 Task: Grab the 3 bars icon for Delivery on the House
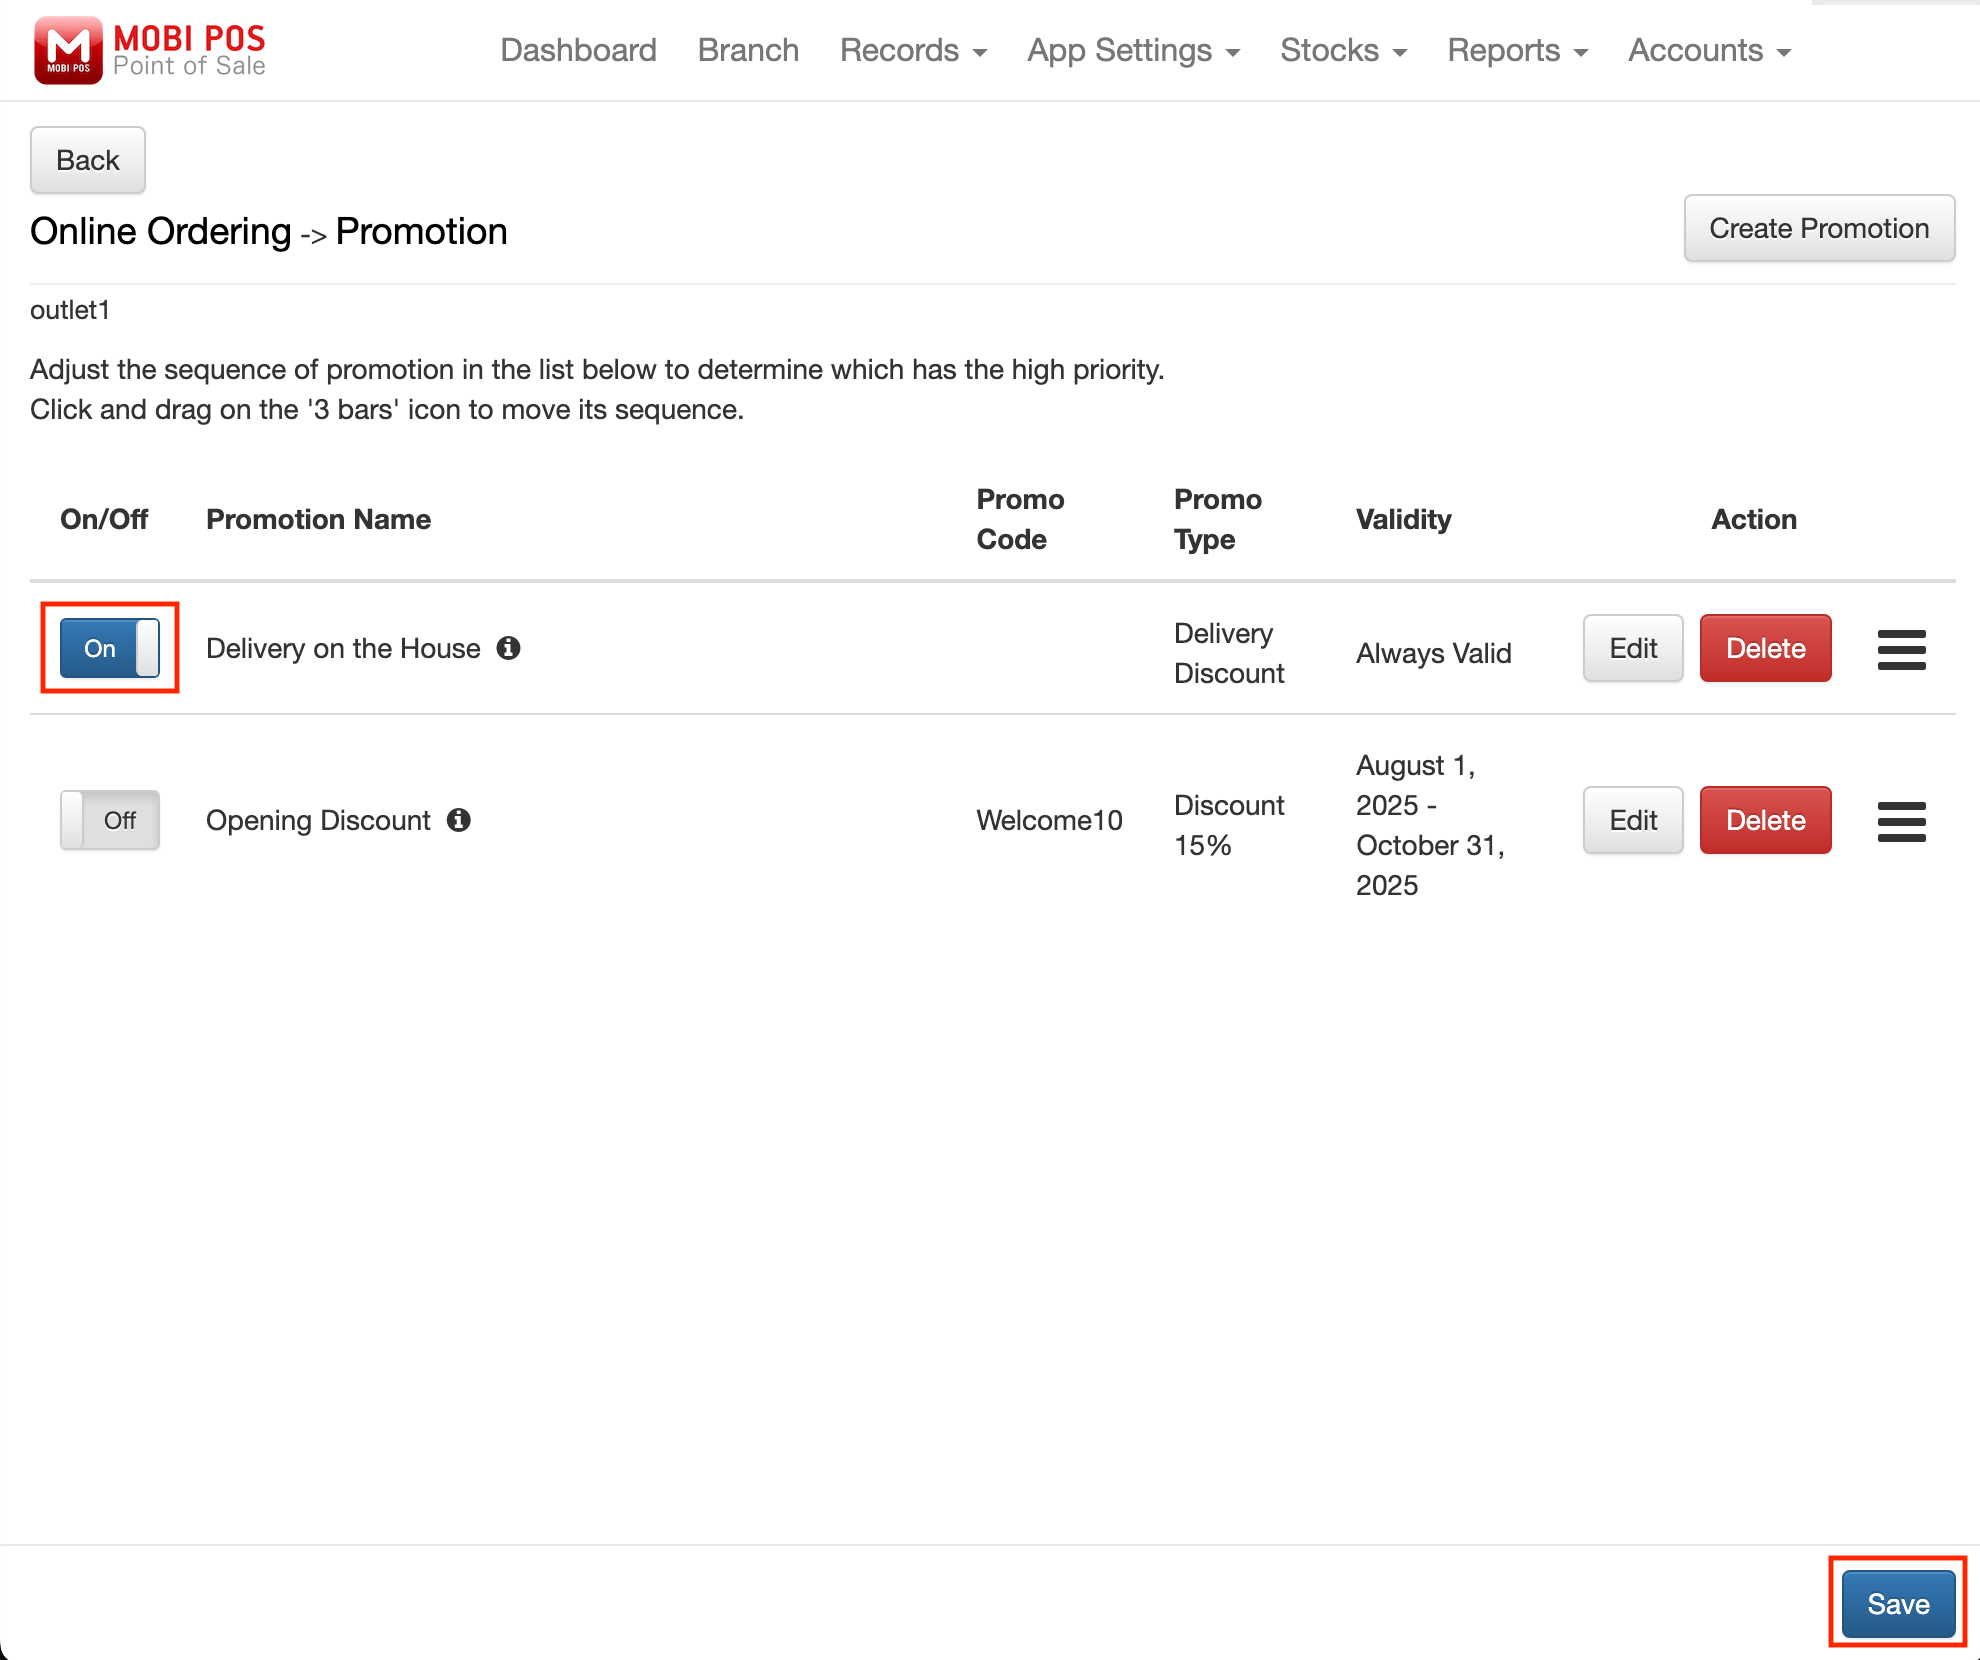(x=1901, y=649)
